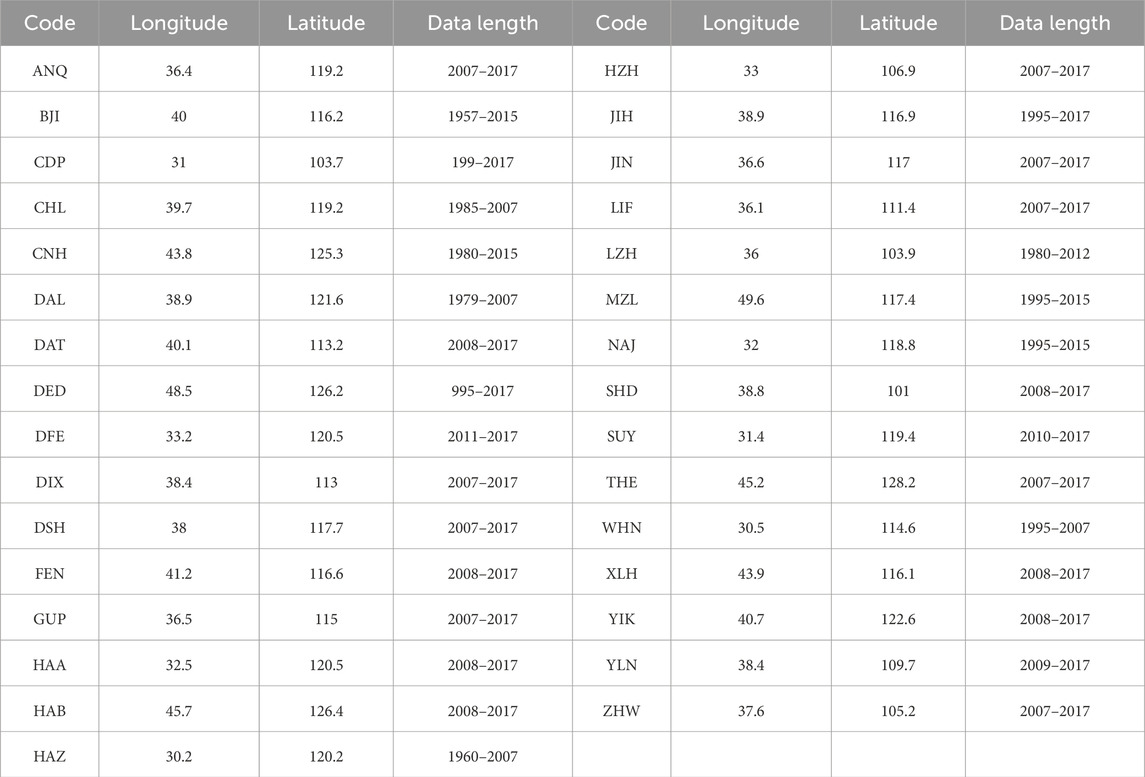Select the DED data length 995–2017
Image resolution: width=1145 pixels, height=777 pixels.
click(483, 391)
